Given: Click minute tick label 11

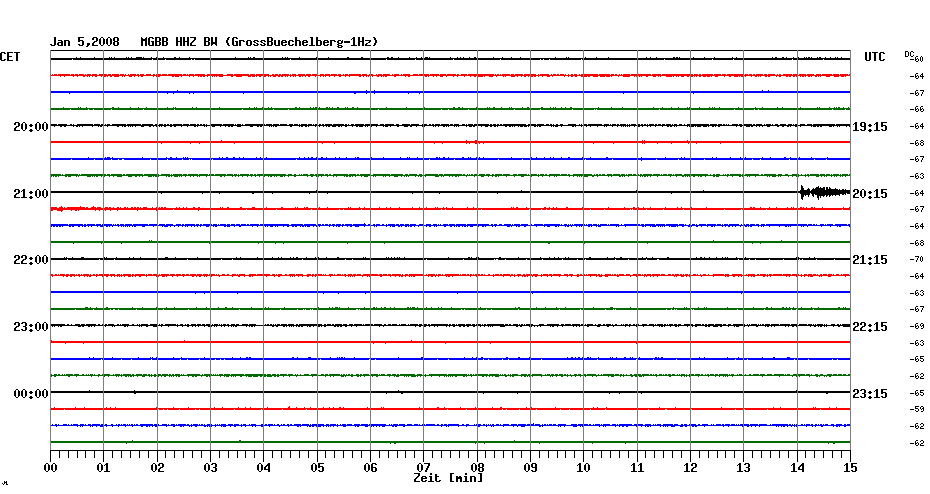Looking at the screenshot, I should click(637, 468).
